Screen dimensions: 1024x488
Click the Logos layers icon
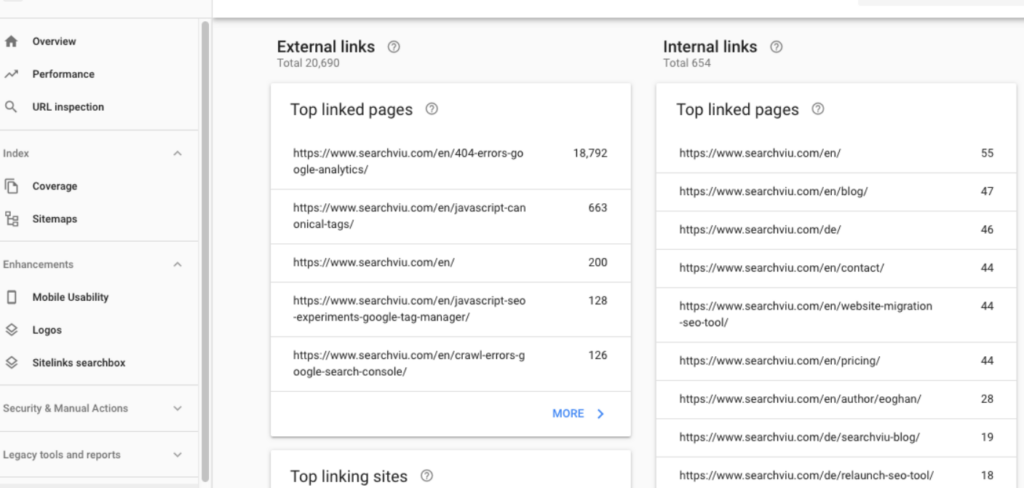[12, 330]
